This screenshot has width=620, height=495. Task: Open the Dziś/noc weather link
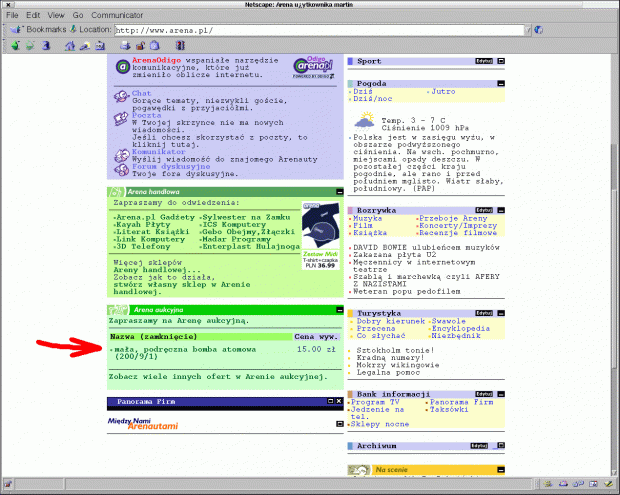click(373, 99)
